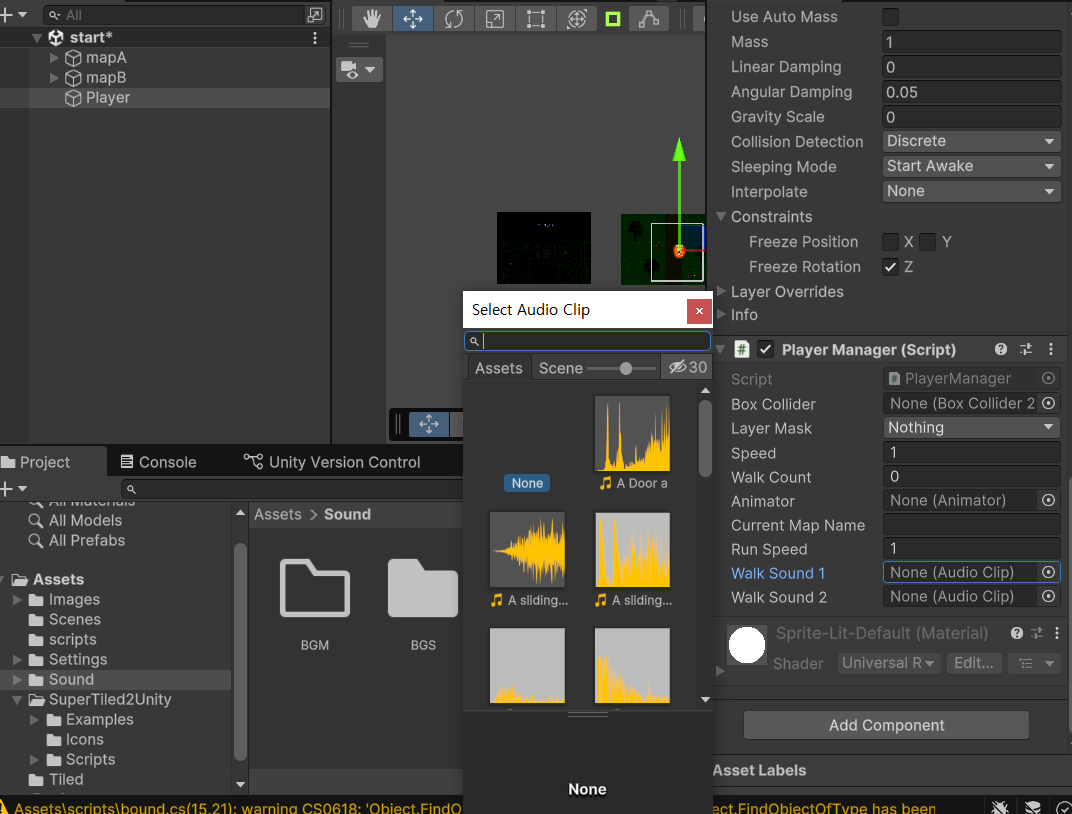This screenshot has width=1072, height=814.
Task: Open the BGM folder
Action: (x=314, y=604)
